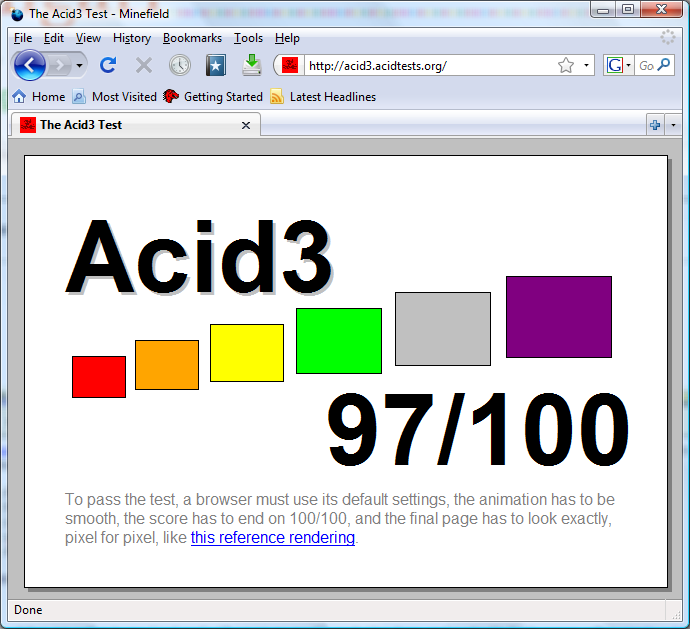Select The Acid3 Test tab
This screenshot has width=690, height=629.
point(136,125)
